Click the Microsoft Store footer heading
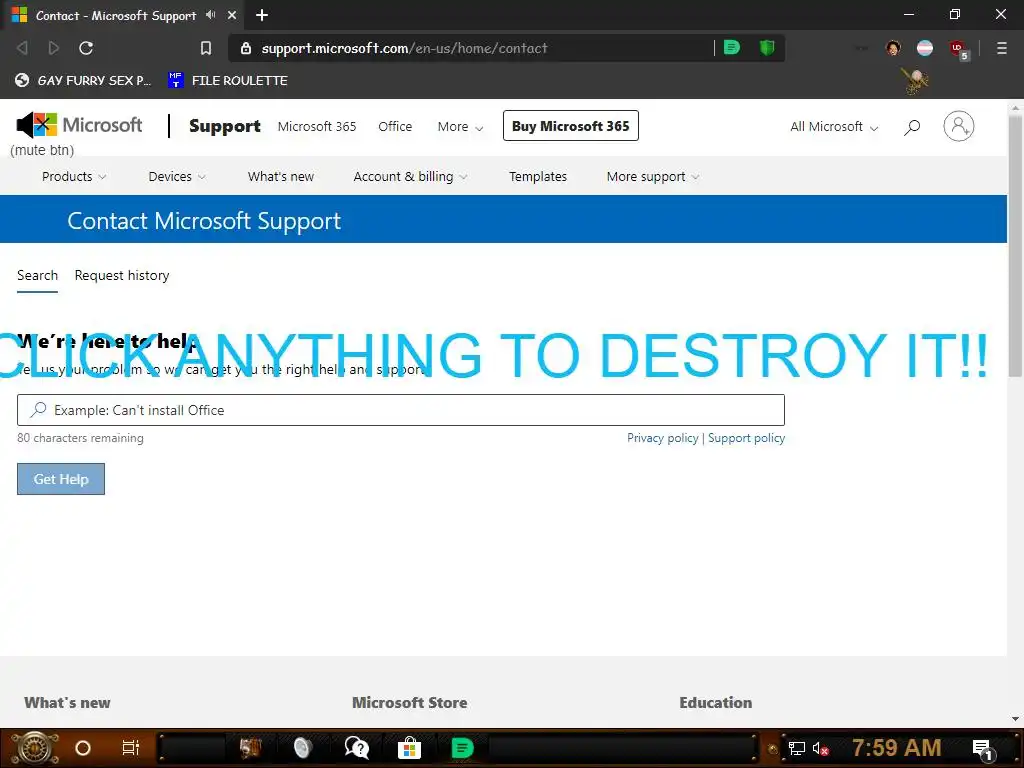 coord(409,703)
